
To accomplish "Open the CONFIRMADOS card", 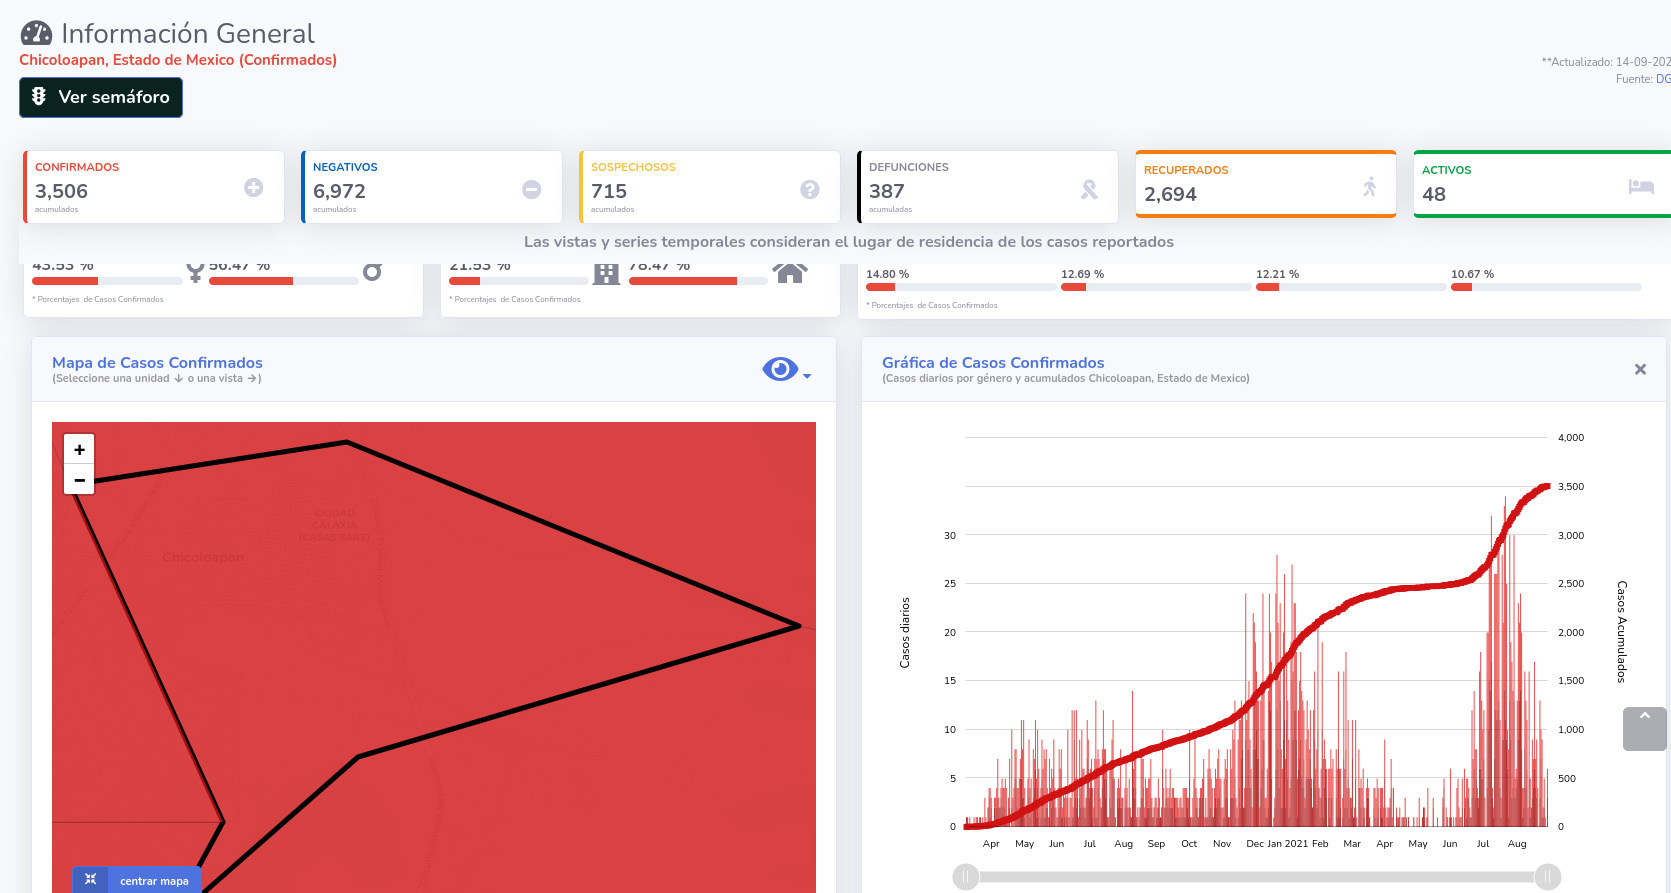I will (x=154, y=187).
